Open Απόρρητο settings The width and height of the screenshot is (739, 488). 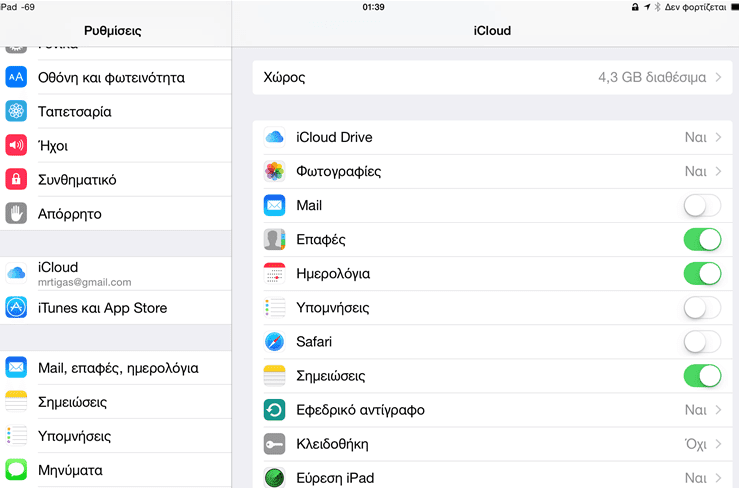tap(115, 214)
